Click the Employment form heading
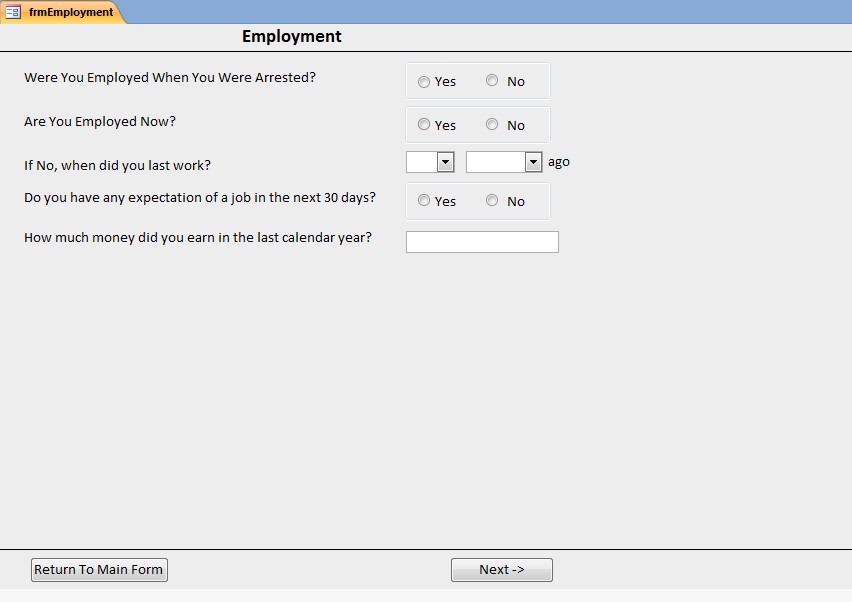This screenshot has height=602, width=852. pos(292,36)
